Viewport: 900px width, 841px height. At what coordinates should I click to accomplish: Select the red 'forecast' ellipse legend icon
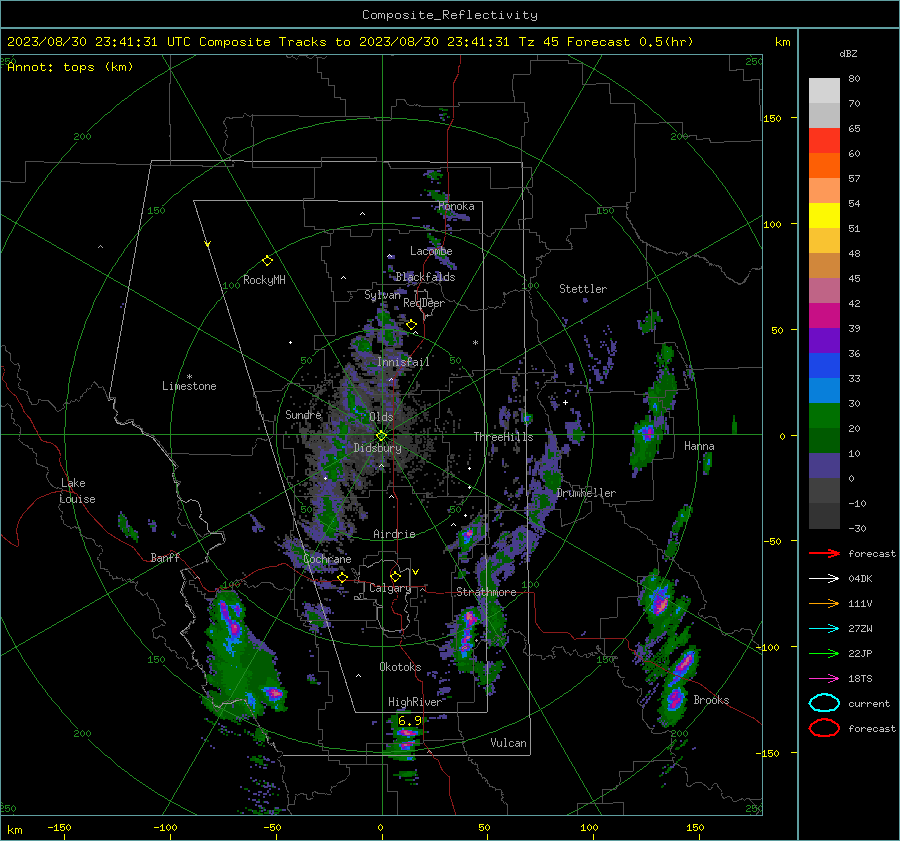[824, 728]
